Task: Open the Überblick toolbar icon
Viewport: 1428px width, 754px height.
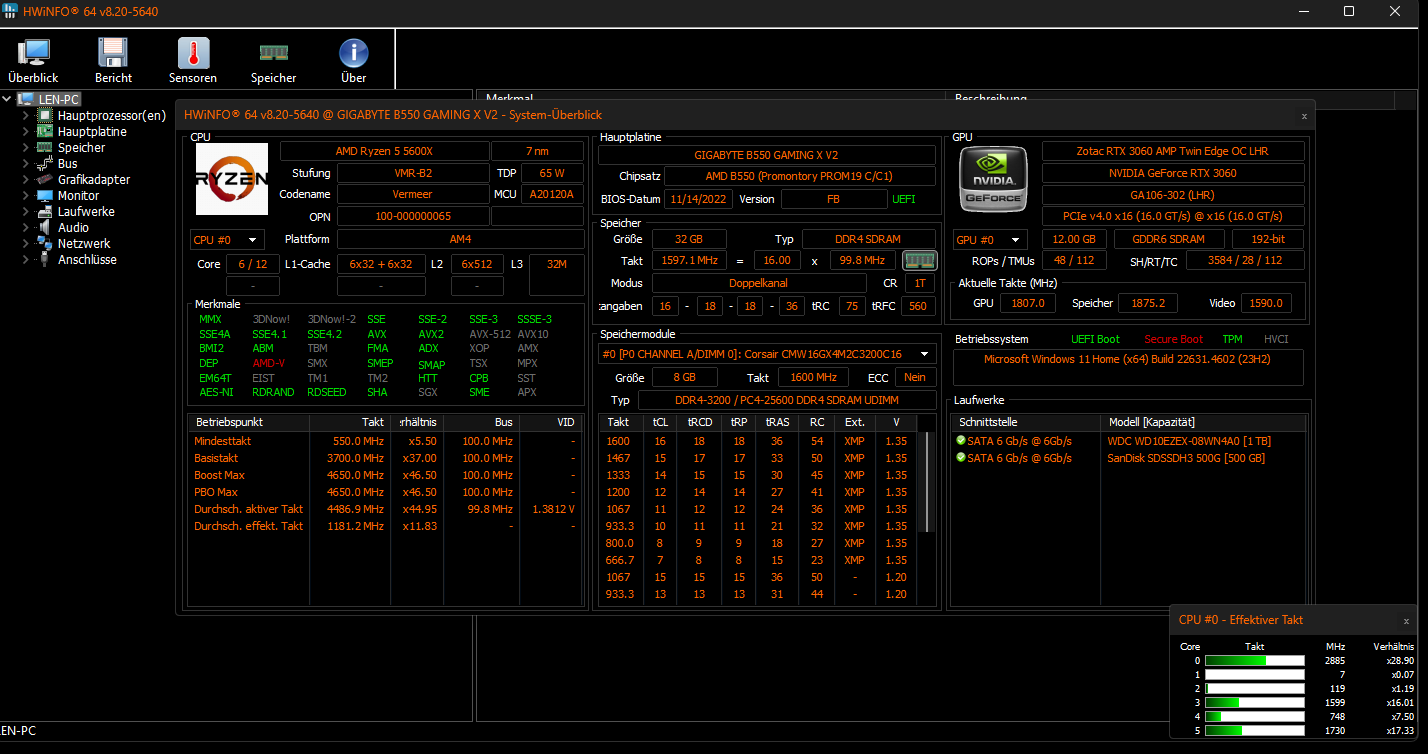Action: click(34, 53)
